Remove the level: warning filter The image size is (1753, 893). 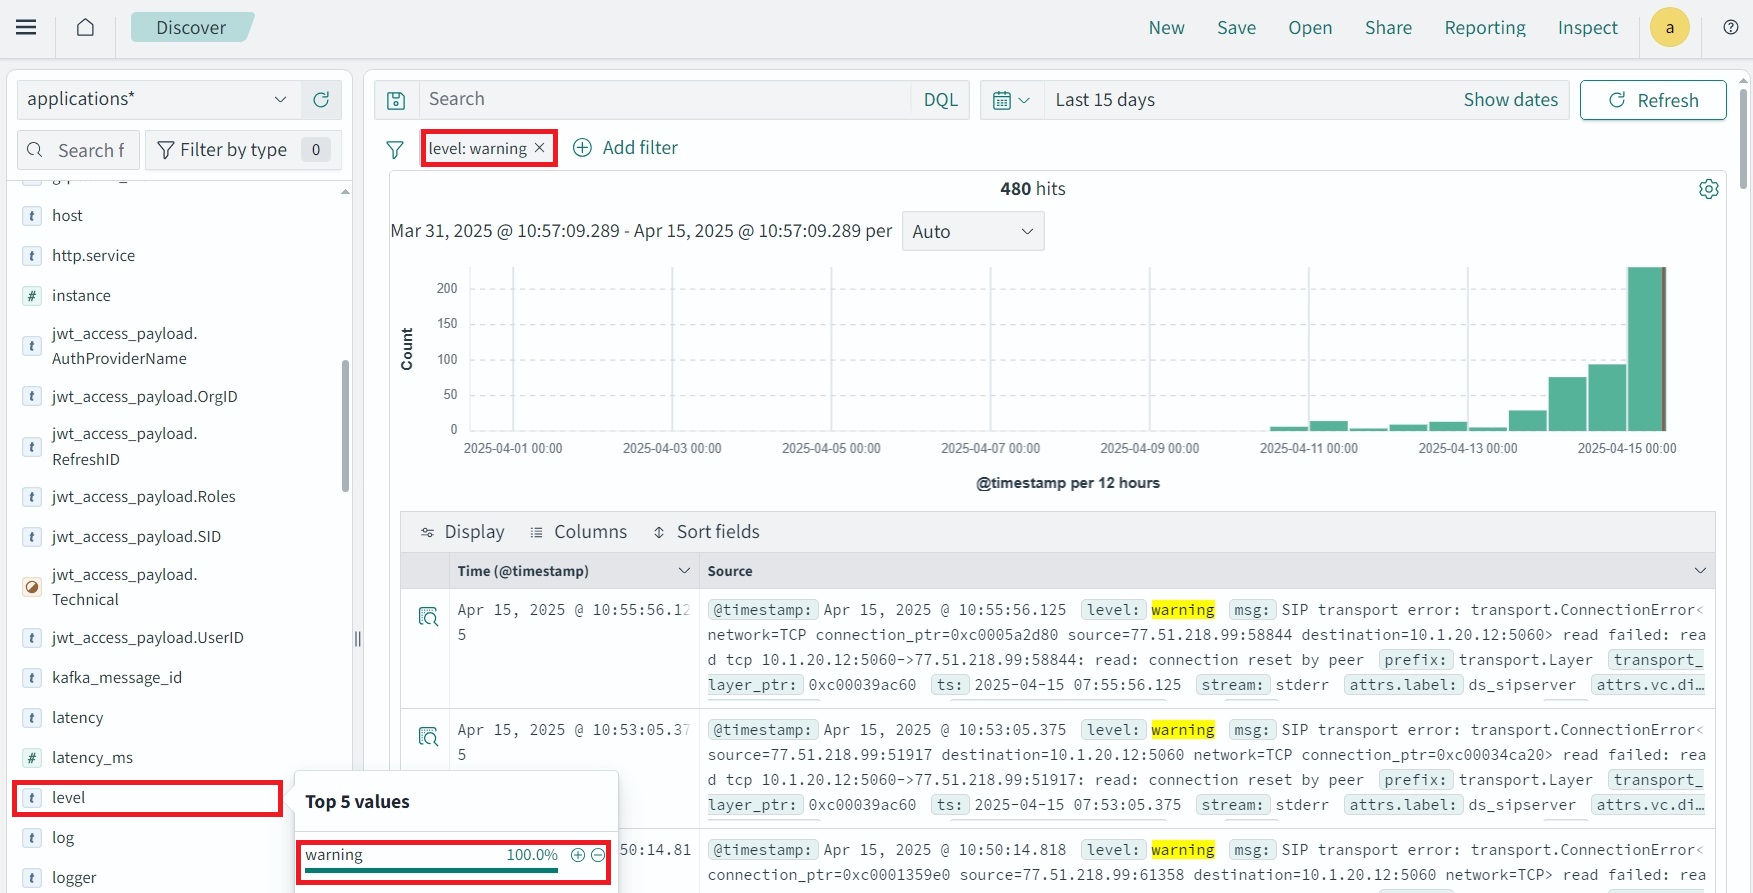click(x=540, y=148)
